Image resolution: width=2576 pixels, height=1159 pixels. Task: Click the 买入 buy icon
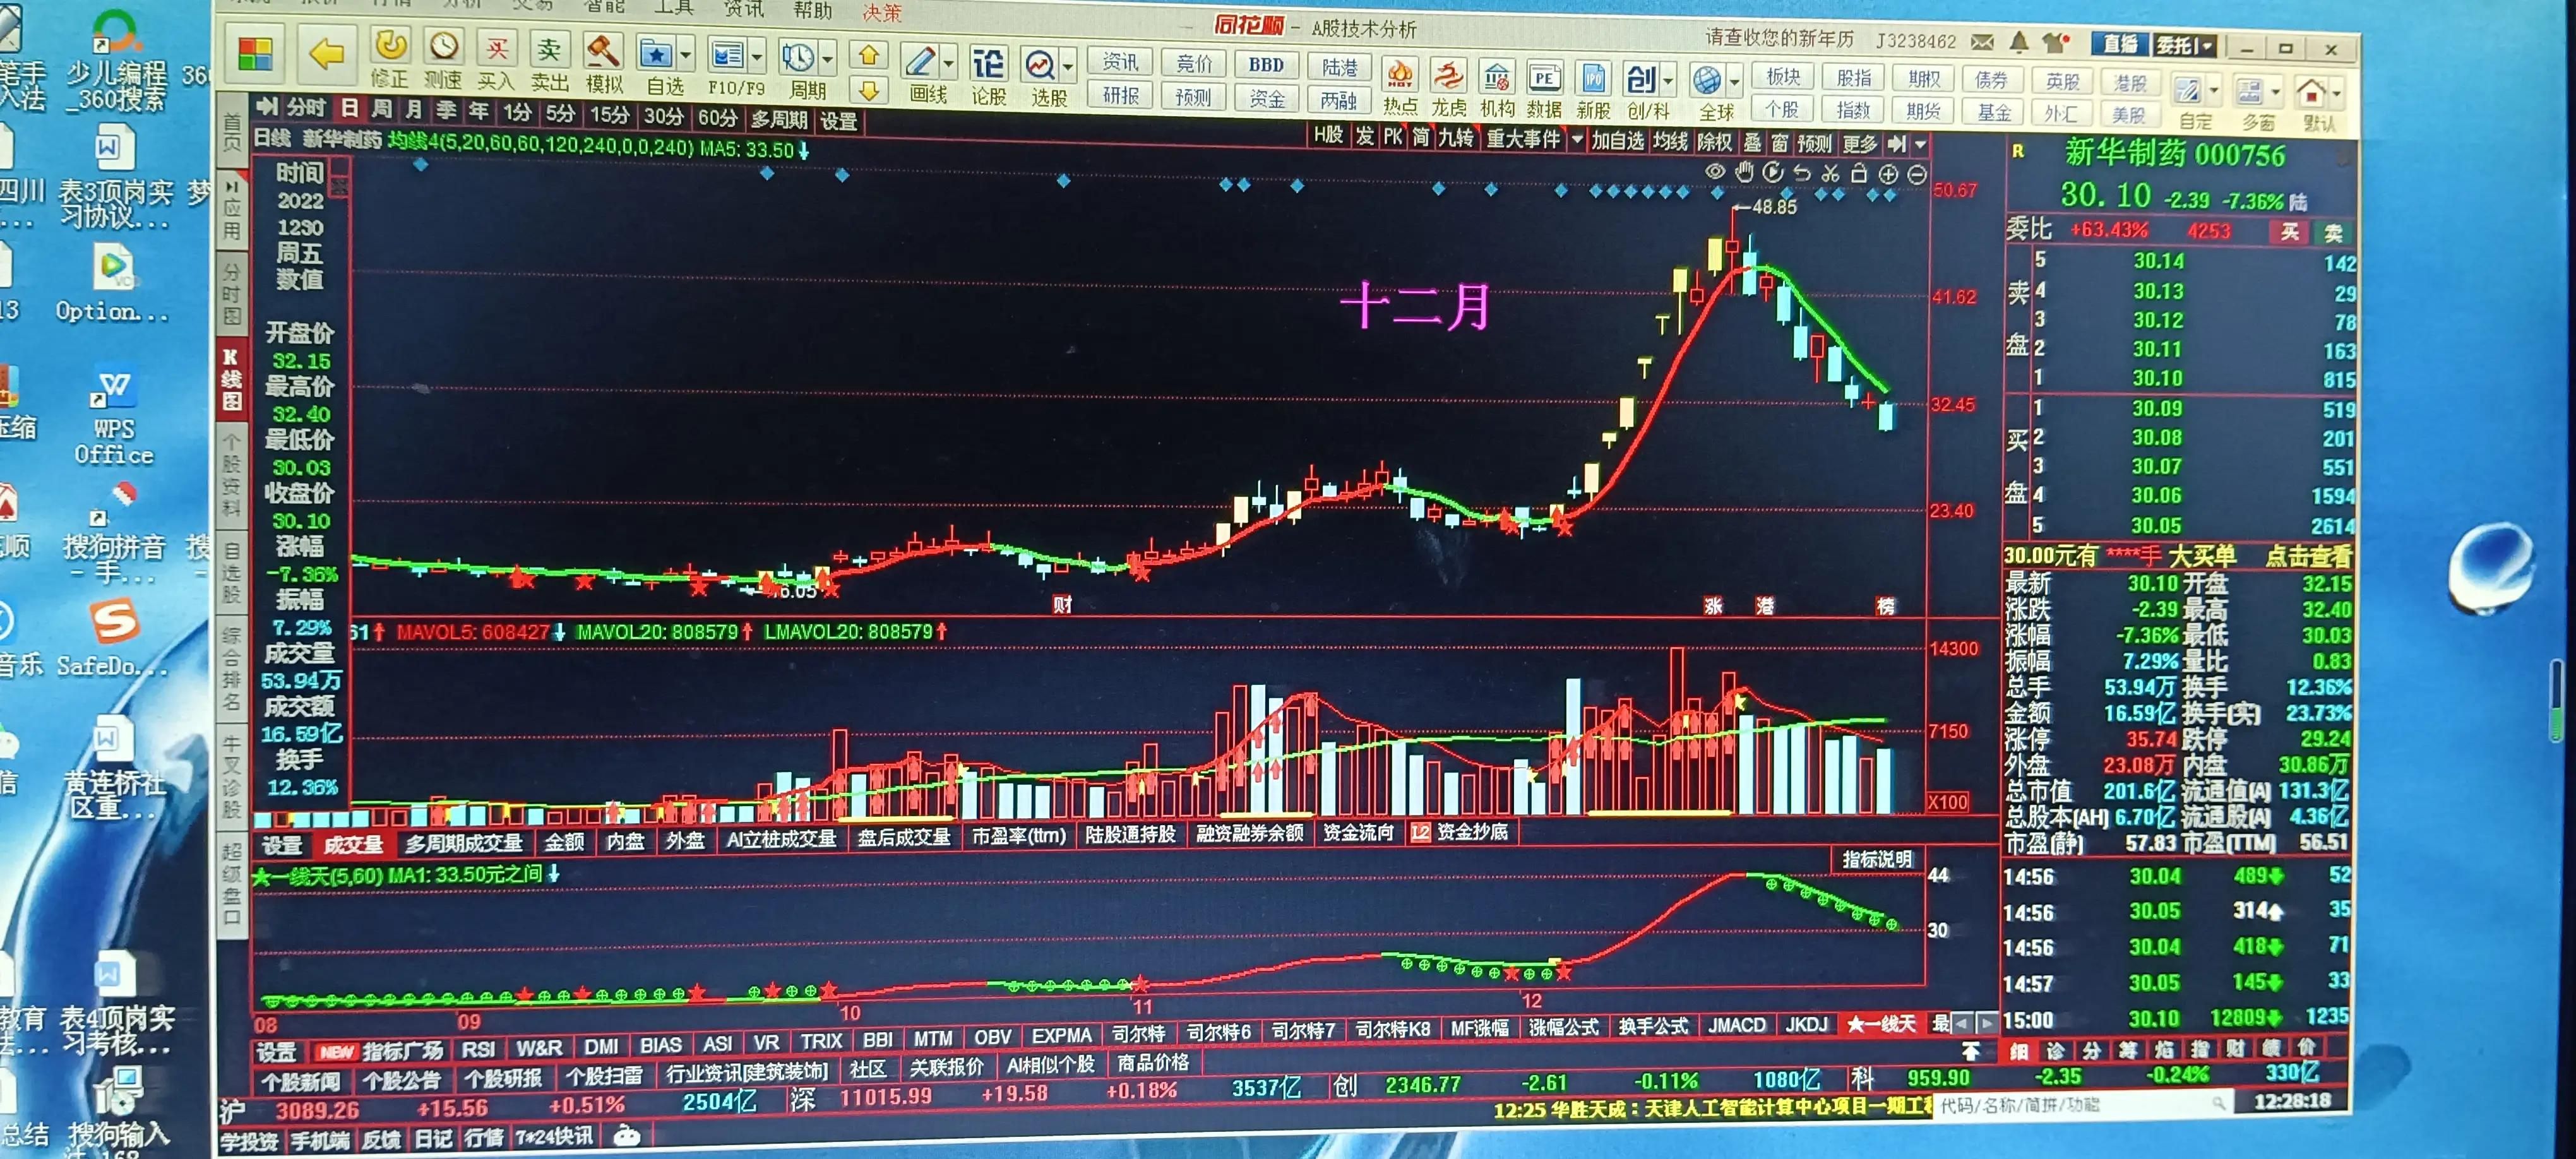pyautogui.click(x=496, y=48)
